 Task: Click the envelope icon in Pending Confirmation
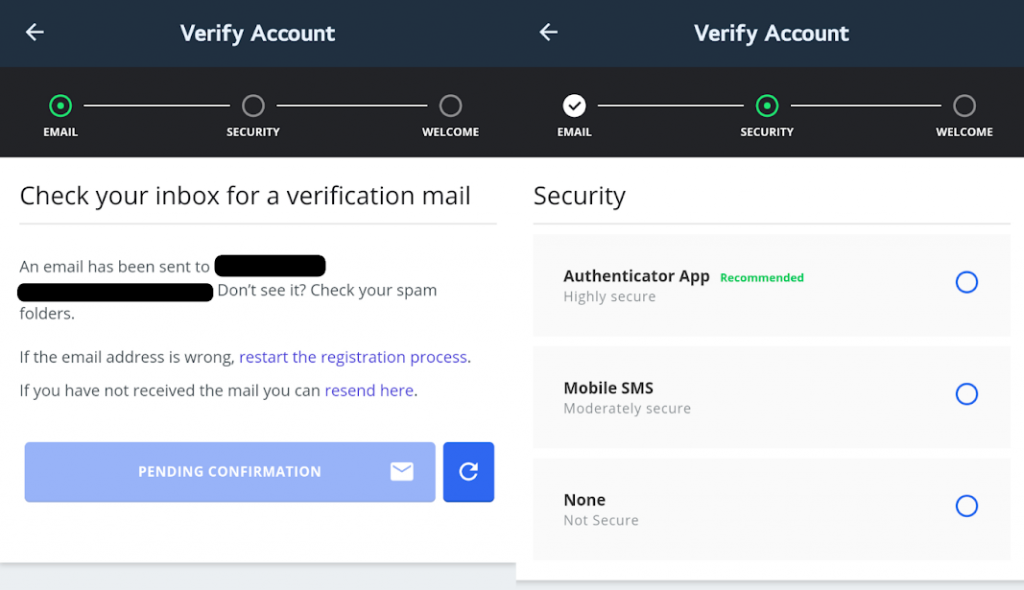click(402, 472)
